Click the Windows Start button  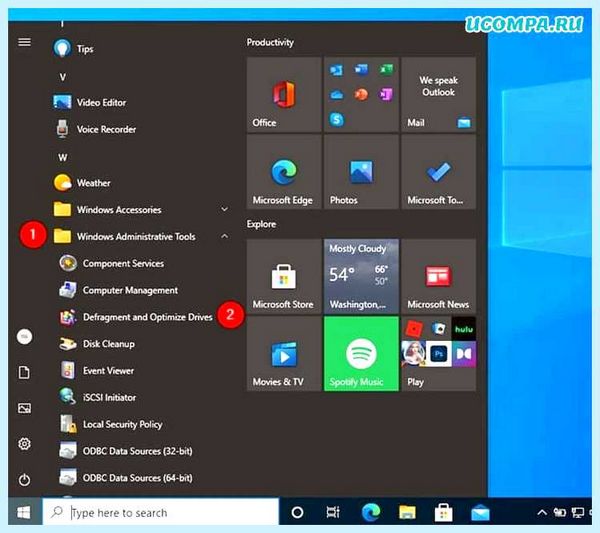[24, 512]
